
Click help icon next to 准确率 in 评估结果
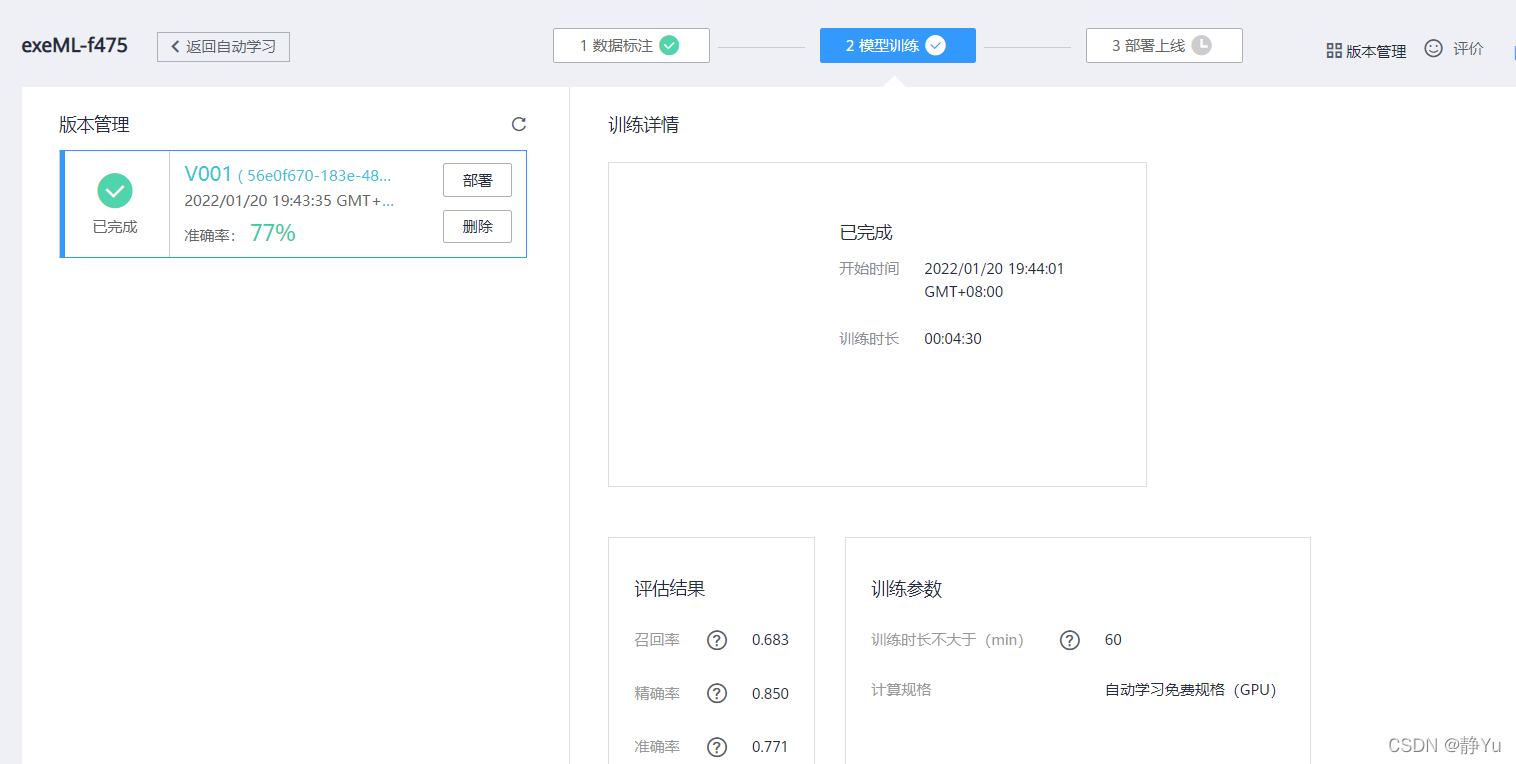point(717,747)
